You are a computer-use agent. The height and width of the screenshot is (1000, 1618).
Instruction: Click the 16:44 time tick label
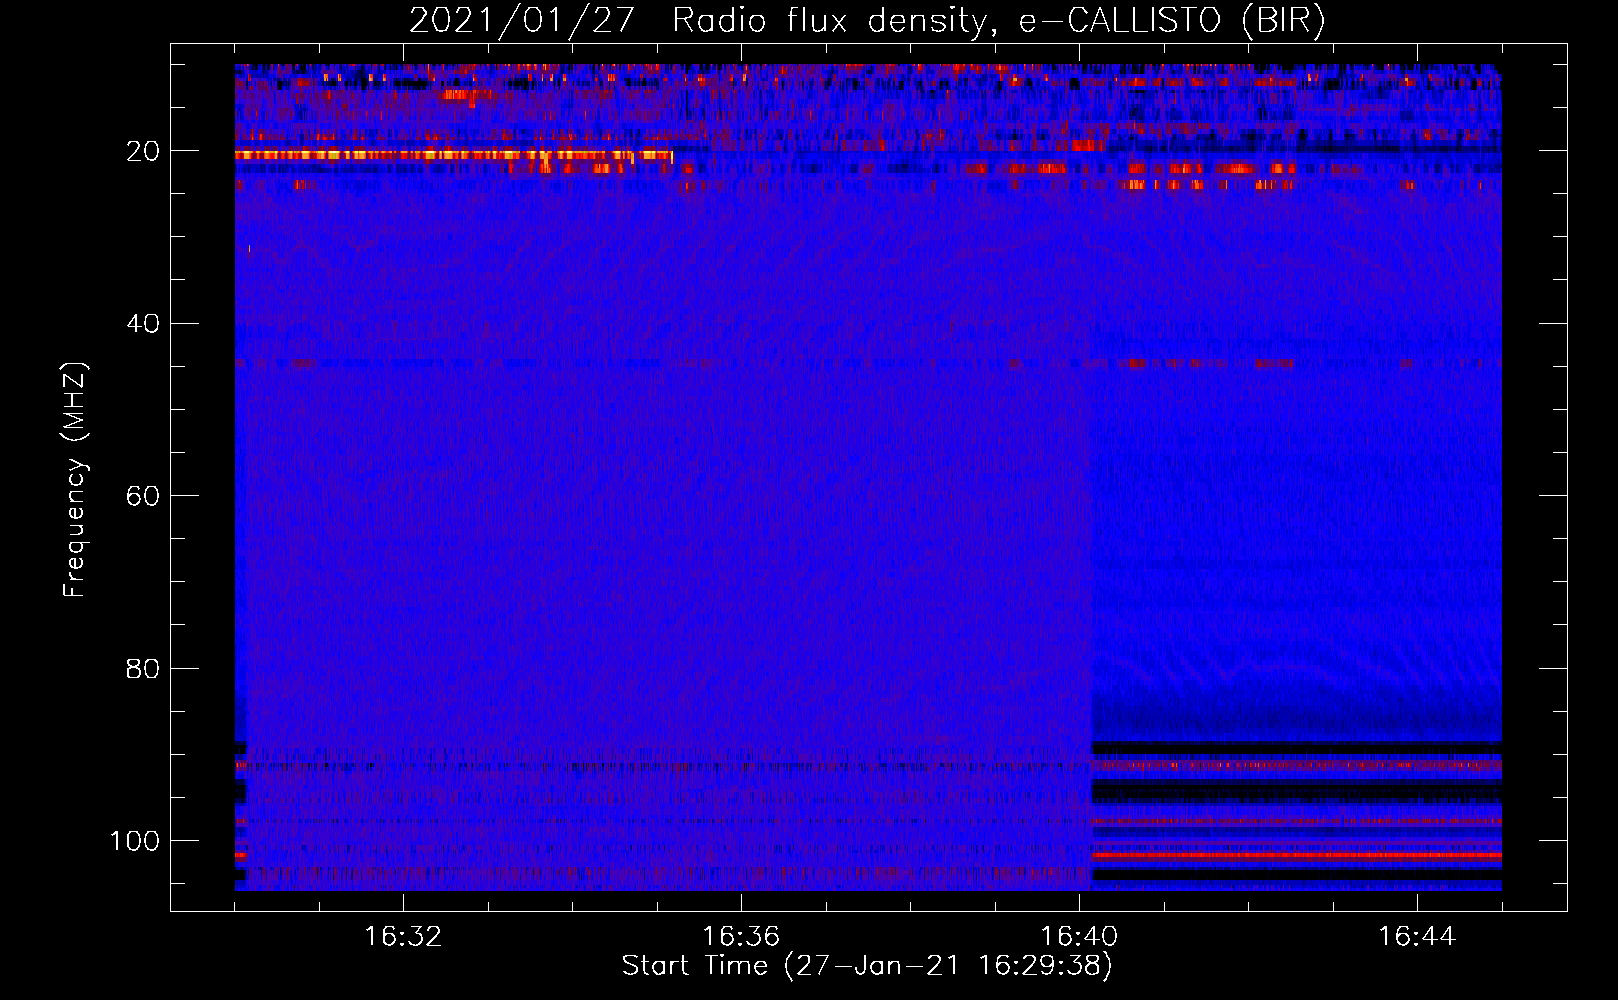tap(1417, 937)
